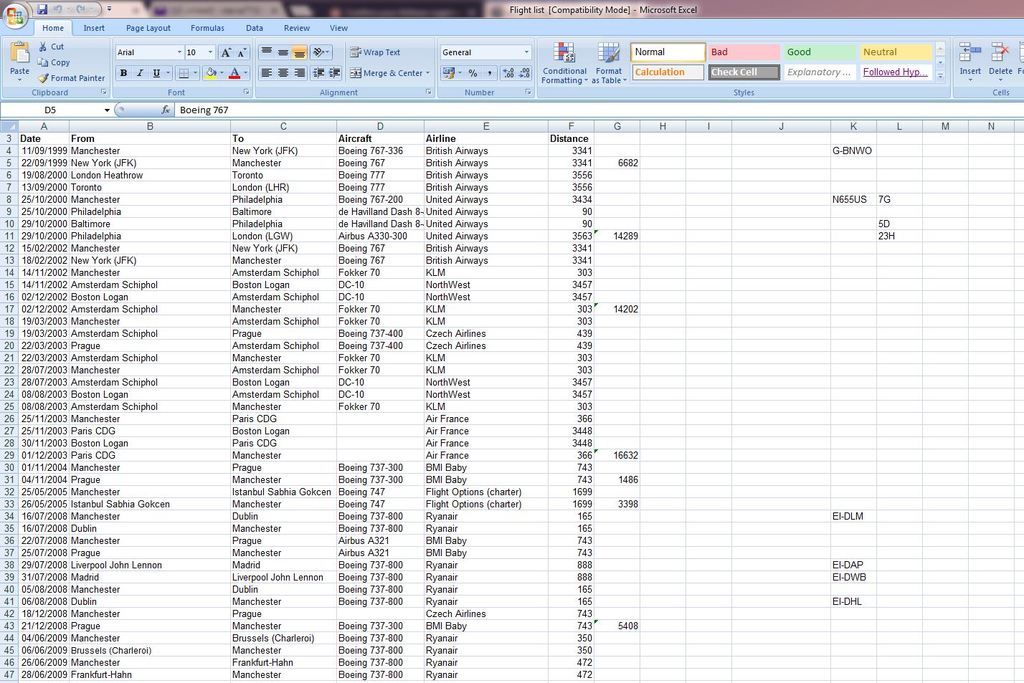Image resolution: width=1024 pixels, height=683 pixels.
Task: Click the formula bar showing Boeing 767
Action: pyautogui.click(x=598, y=110)
